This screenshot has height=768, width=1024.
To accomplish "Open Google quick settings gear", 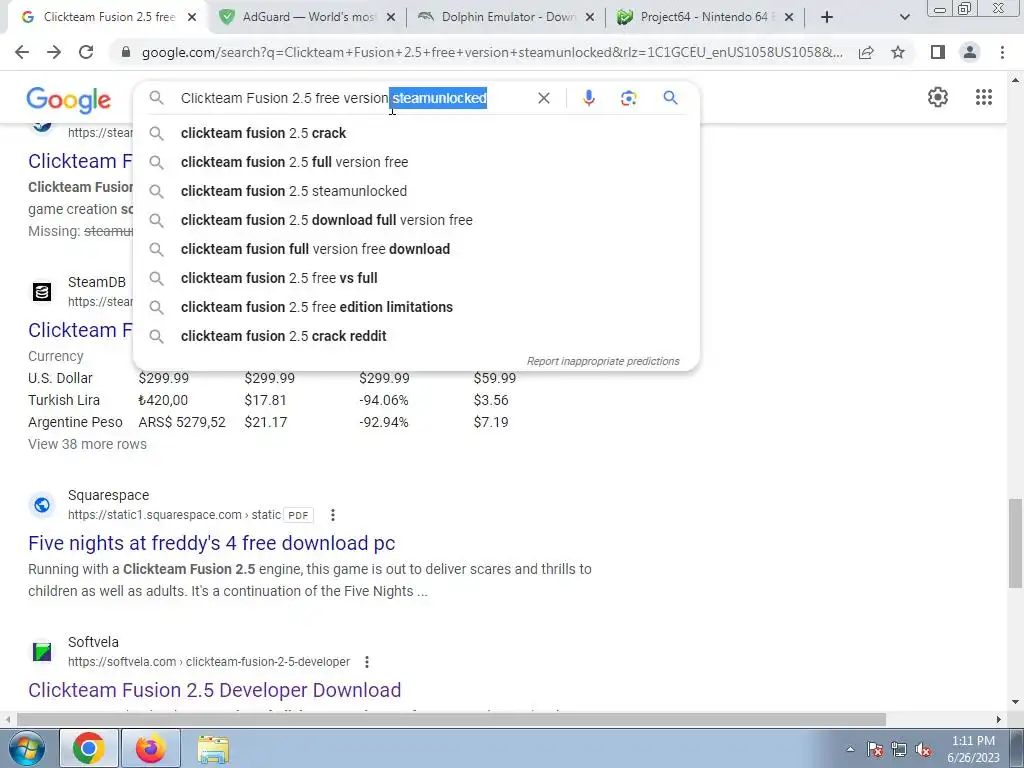I will click(938, 97).
